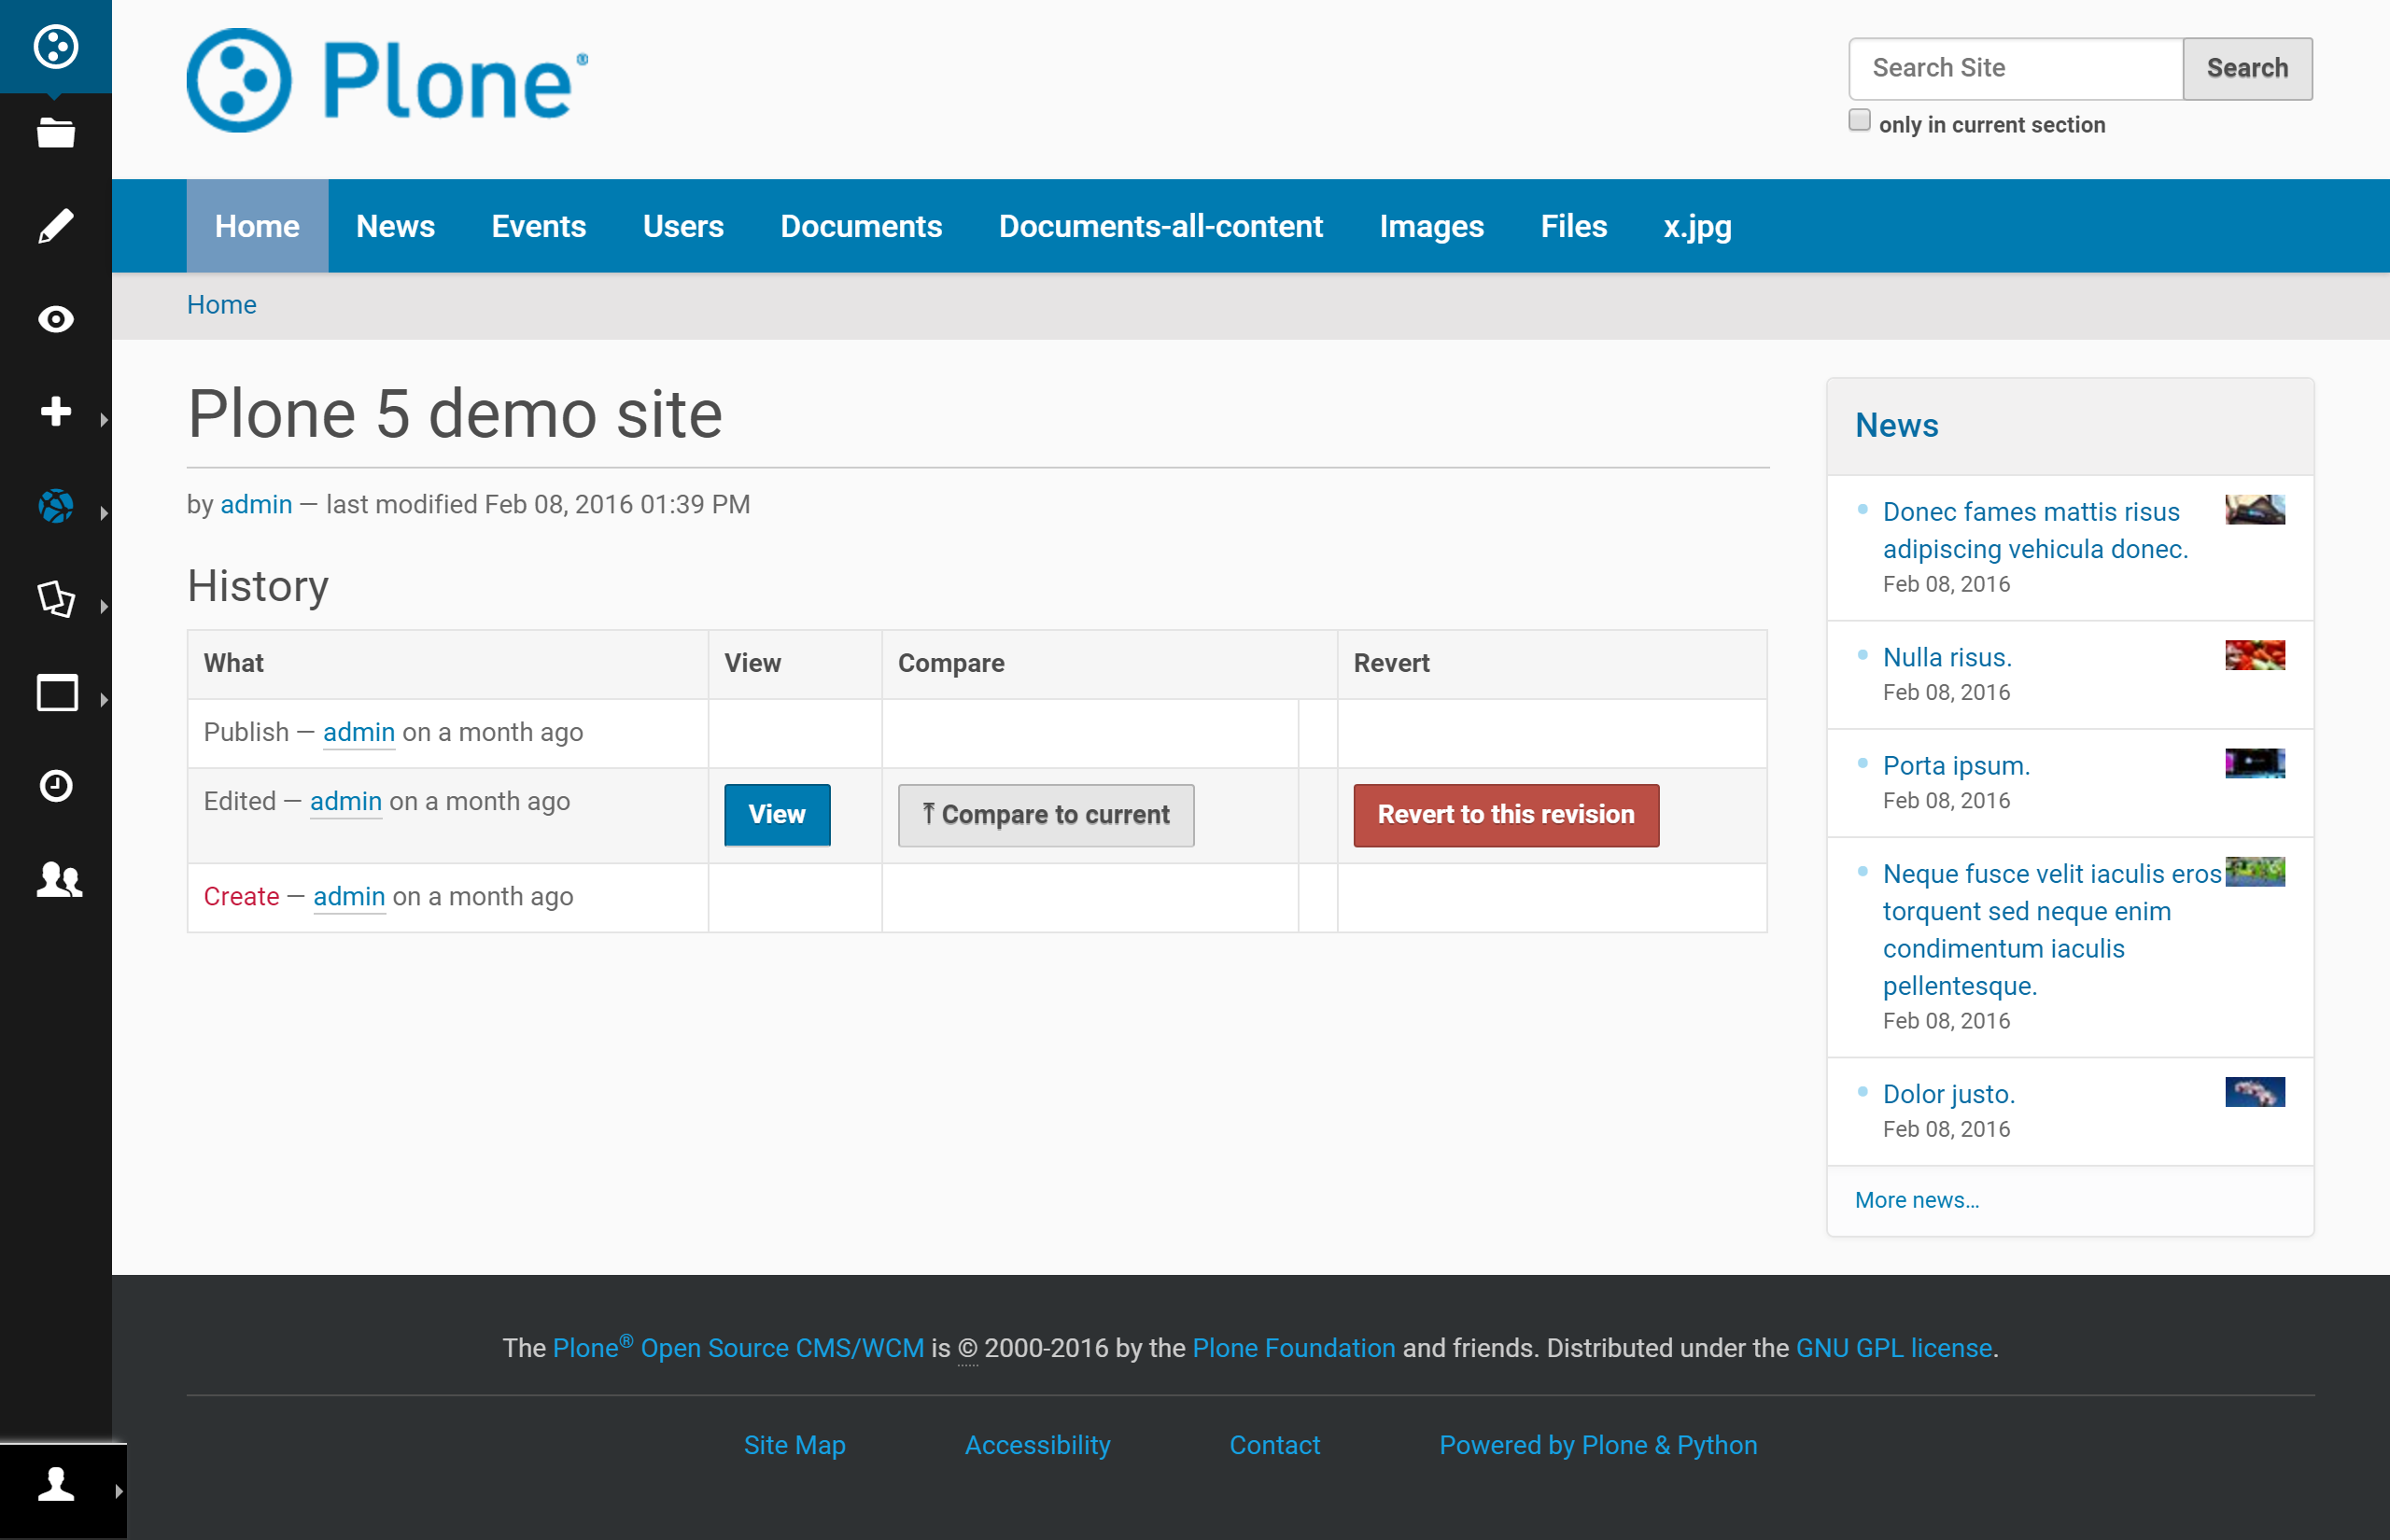Open the Display rectangle icon menu

coord(56,693)
